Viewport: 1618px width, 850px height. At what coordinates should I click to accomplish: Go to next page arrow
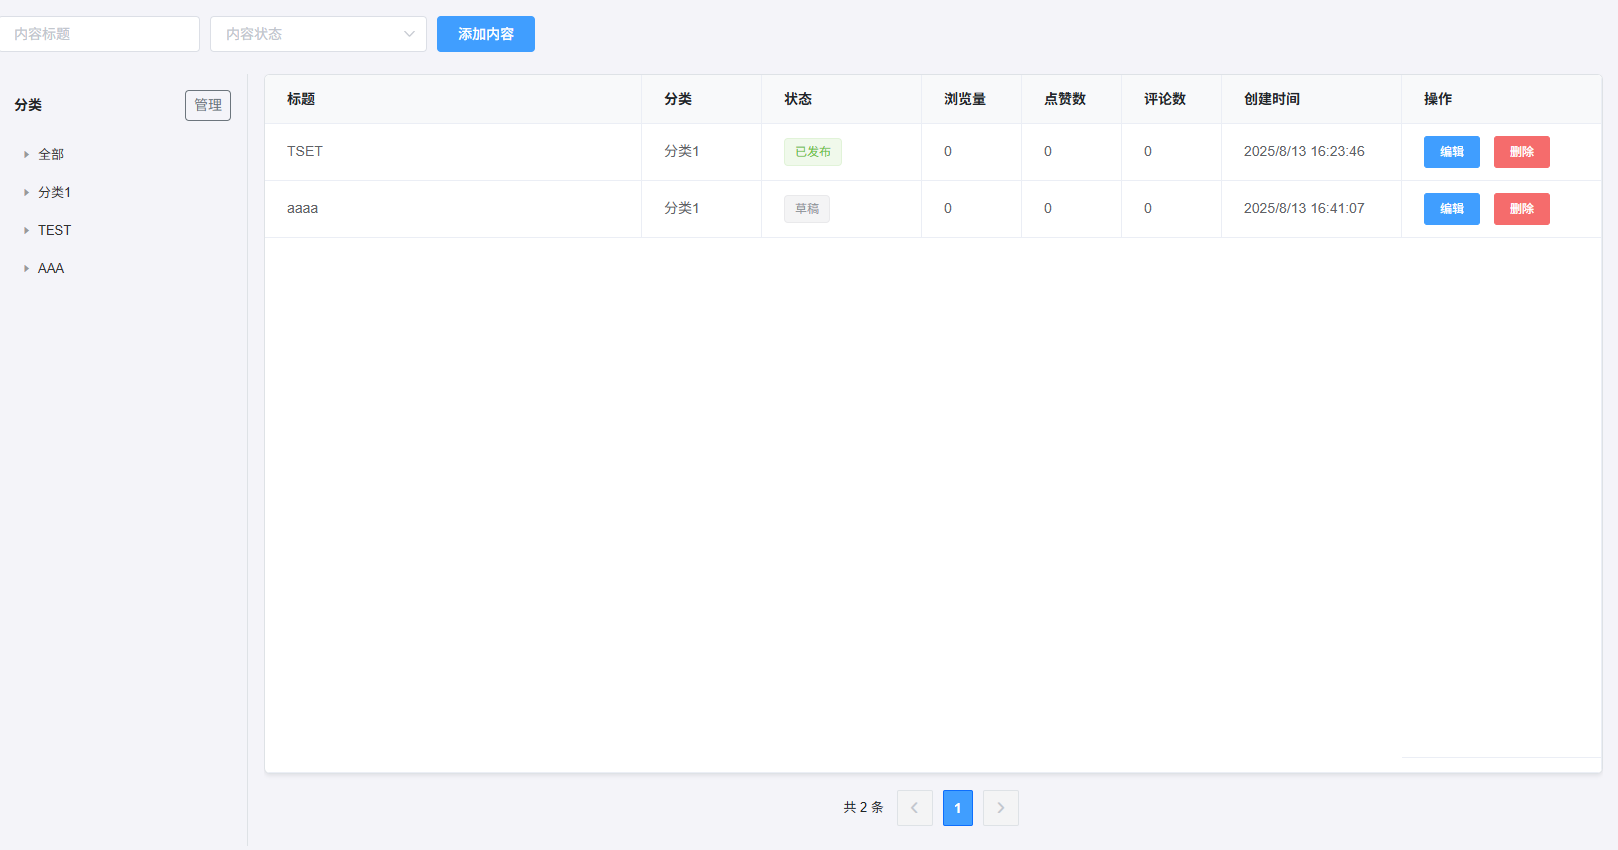[x=1000, y=808]
